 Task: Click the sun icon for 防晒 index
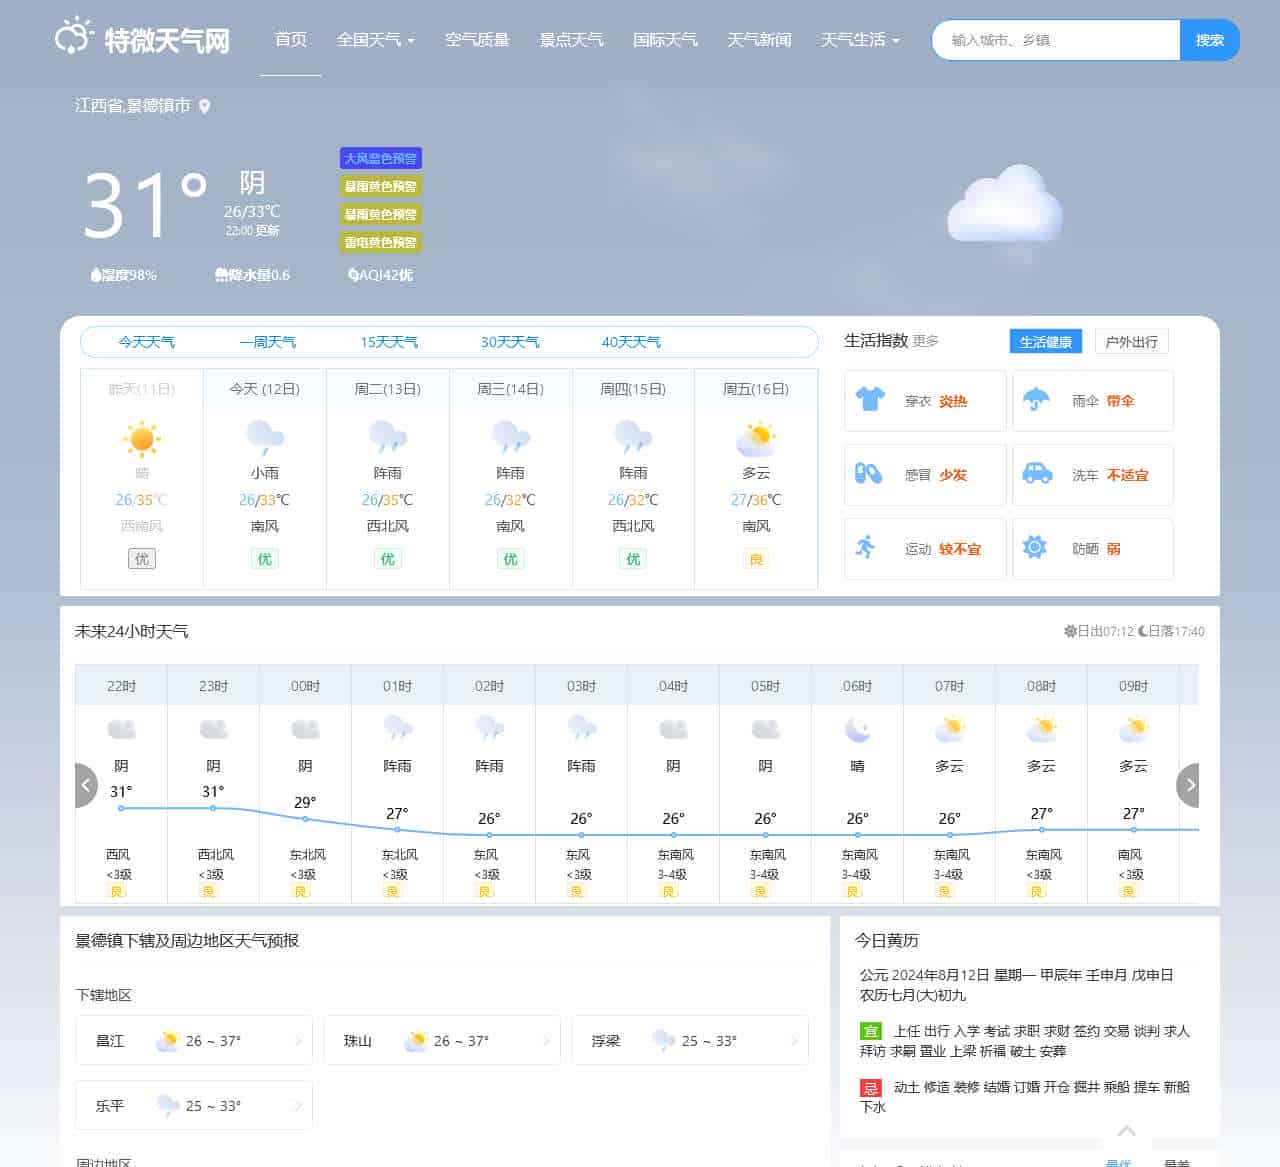pos(1035,547)
